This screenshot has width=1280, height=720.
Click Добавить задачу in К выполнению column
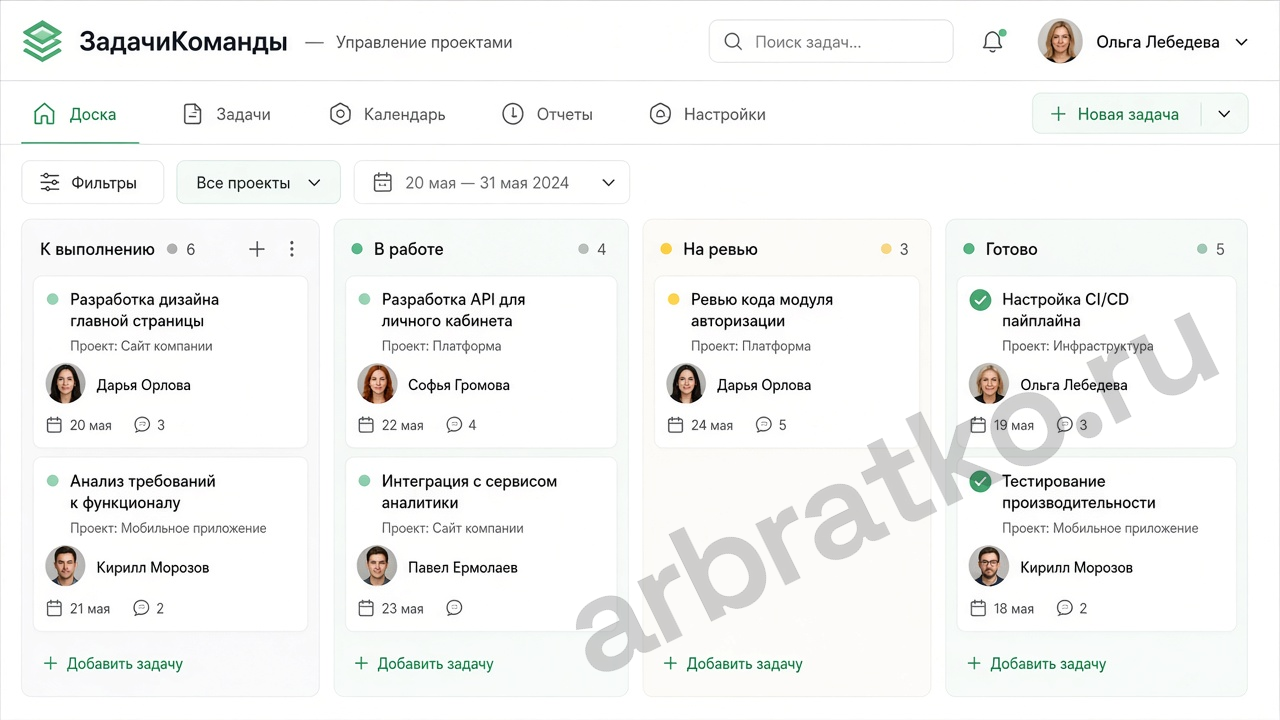click(113, 663)
